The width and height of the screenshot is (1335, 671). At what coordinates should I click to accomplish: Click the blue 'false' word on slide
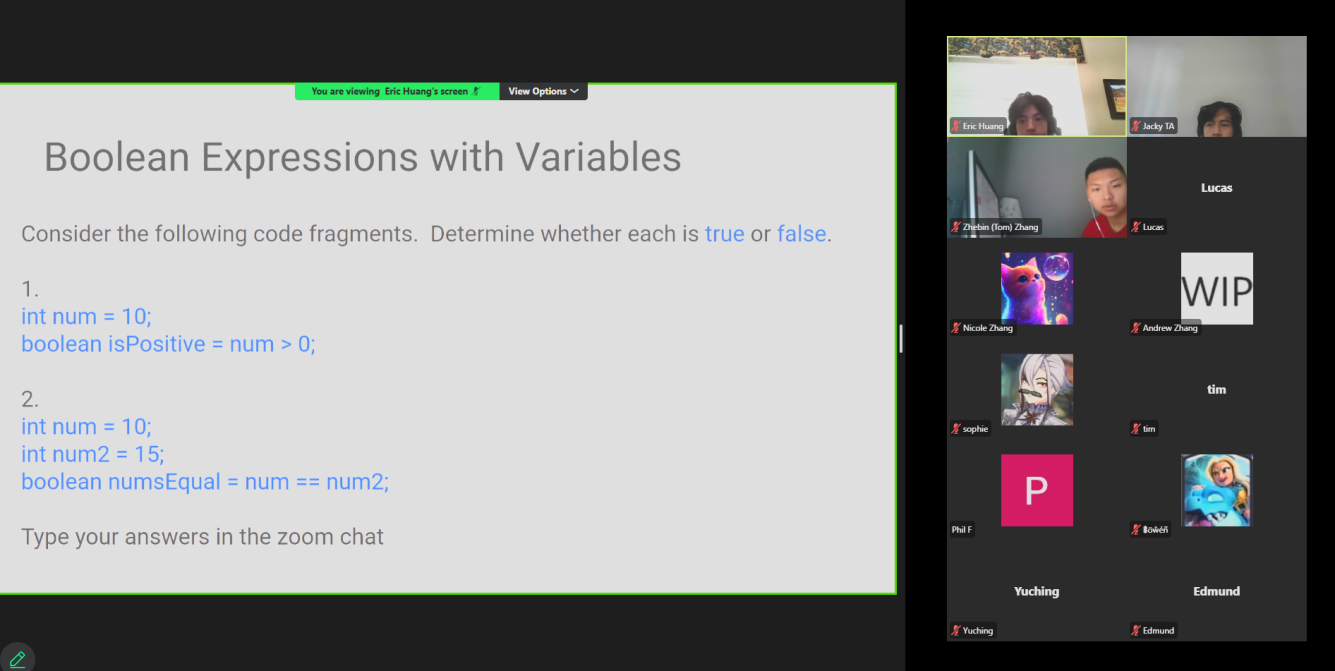click(x=801, y=234)
